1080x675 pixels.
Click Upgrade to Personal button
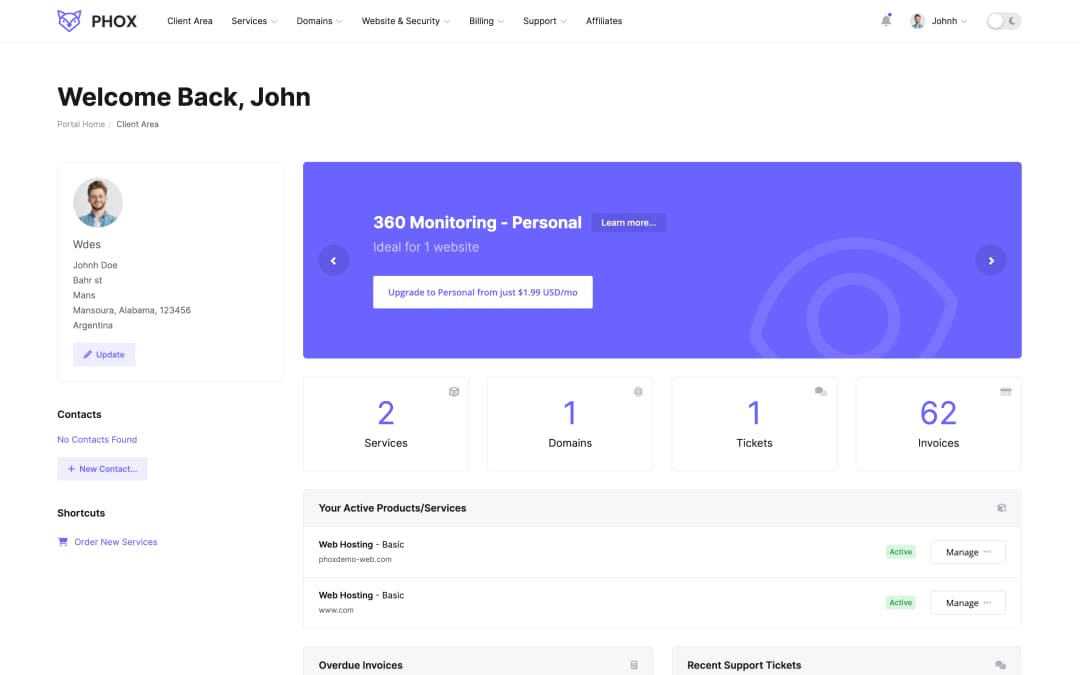483,292
